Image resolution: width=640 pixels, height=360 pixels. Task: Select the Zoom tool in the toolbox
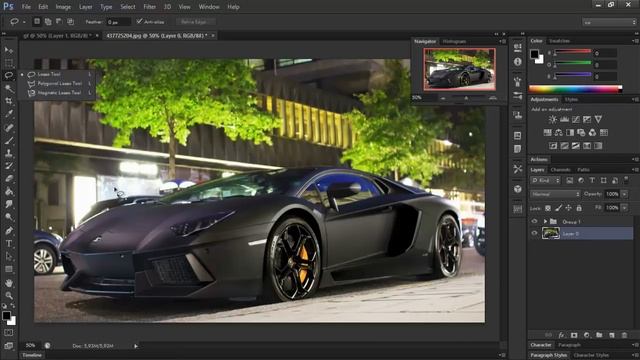(9, 295)
